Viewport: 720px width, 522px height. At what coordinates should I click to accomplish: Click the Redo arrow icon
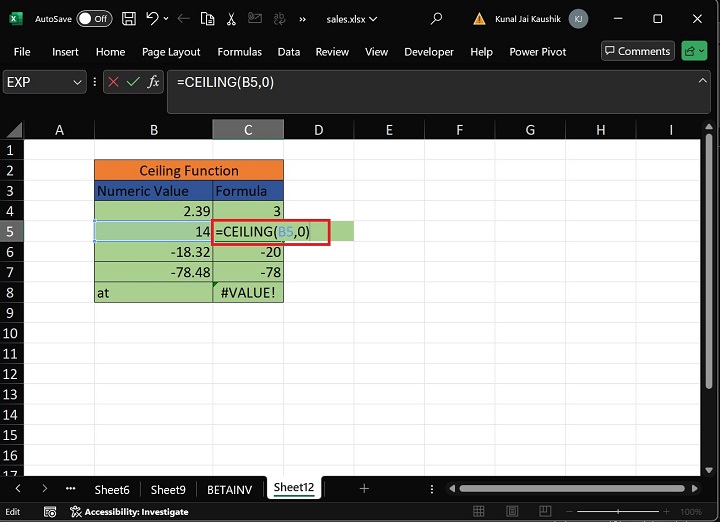pos(184,19)
